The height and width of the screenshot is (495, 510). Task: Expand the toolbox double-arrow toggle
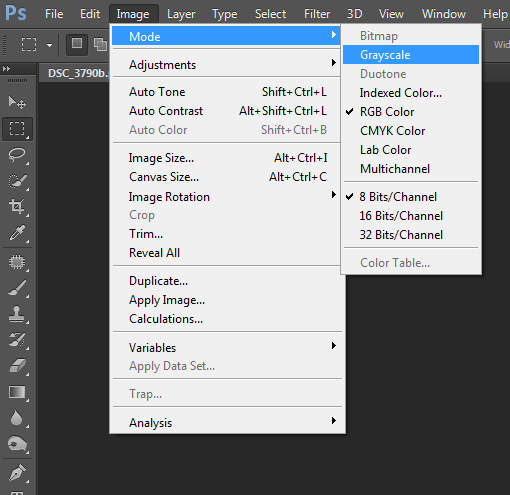[x=6, y=69]
